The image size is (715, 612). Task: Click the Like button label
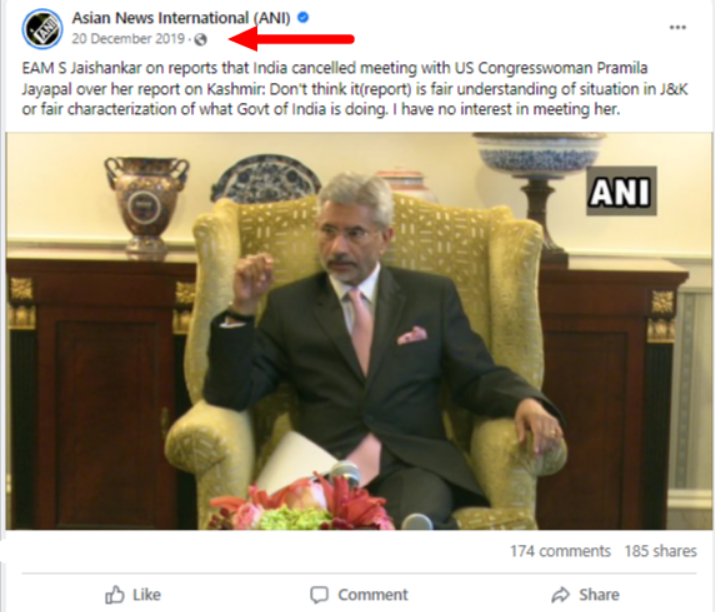pyautogui.click(x=147, y=595)
